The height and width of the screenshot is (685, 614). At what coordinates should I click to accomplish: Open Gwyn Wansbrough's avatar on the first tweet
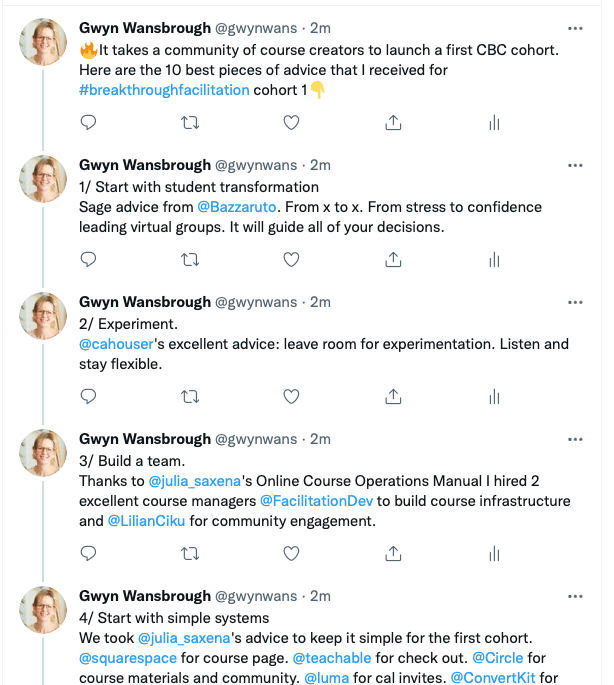[x=43, y=42]
